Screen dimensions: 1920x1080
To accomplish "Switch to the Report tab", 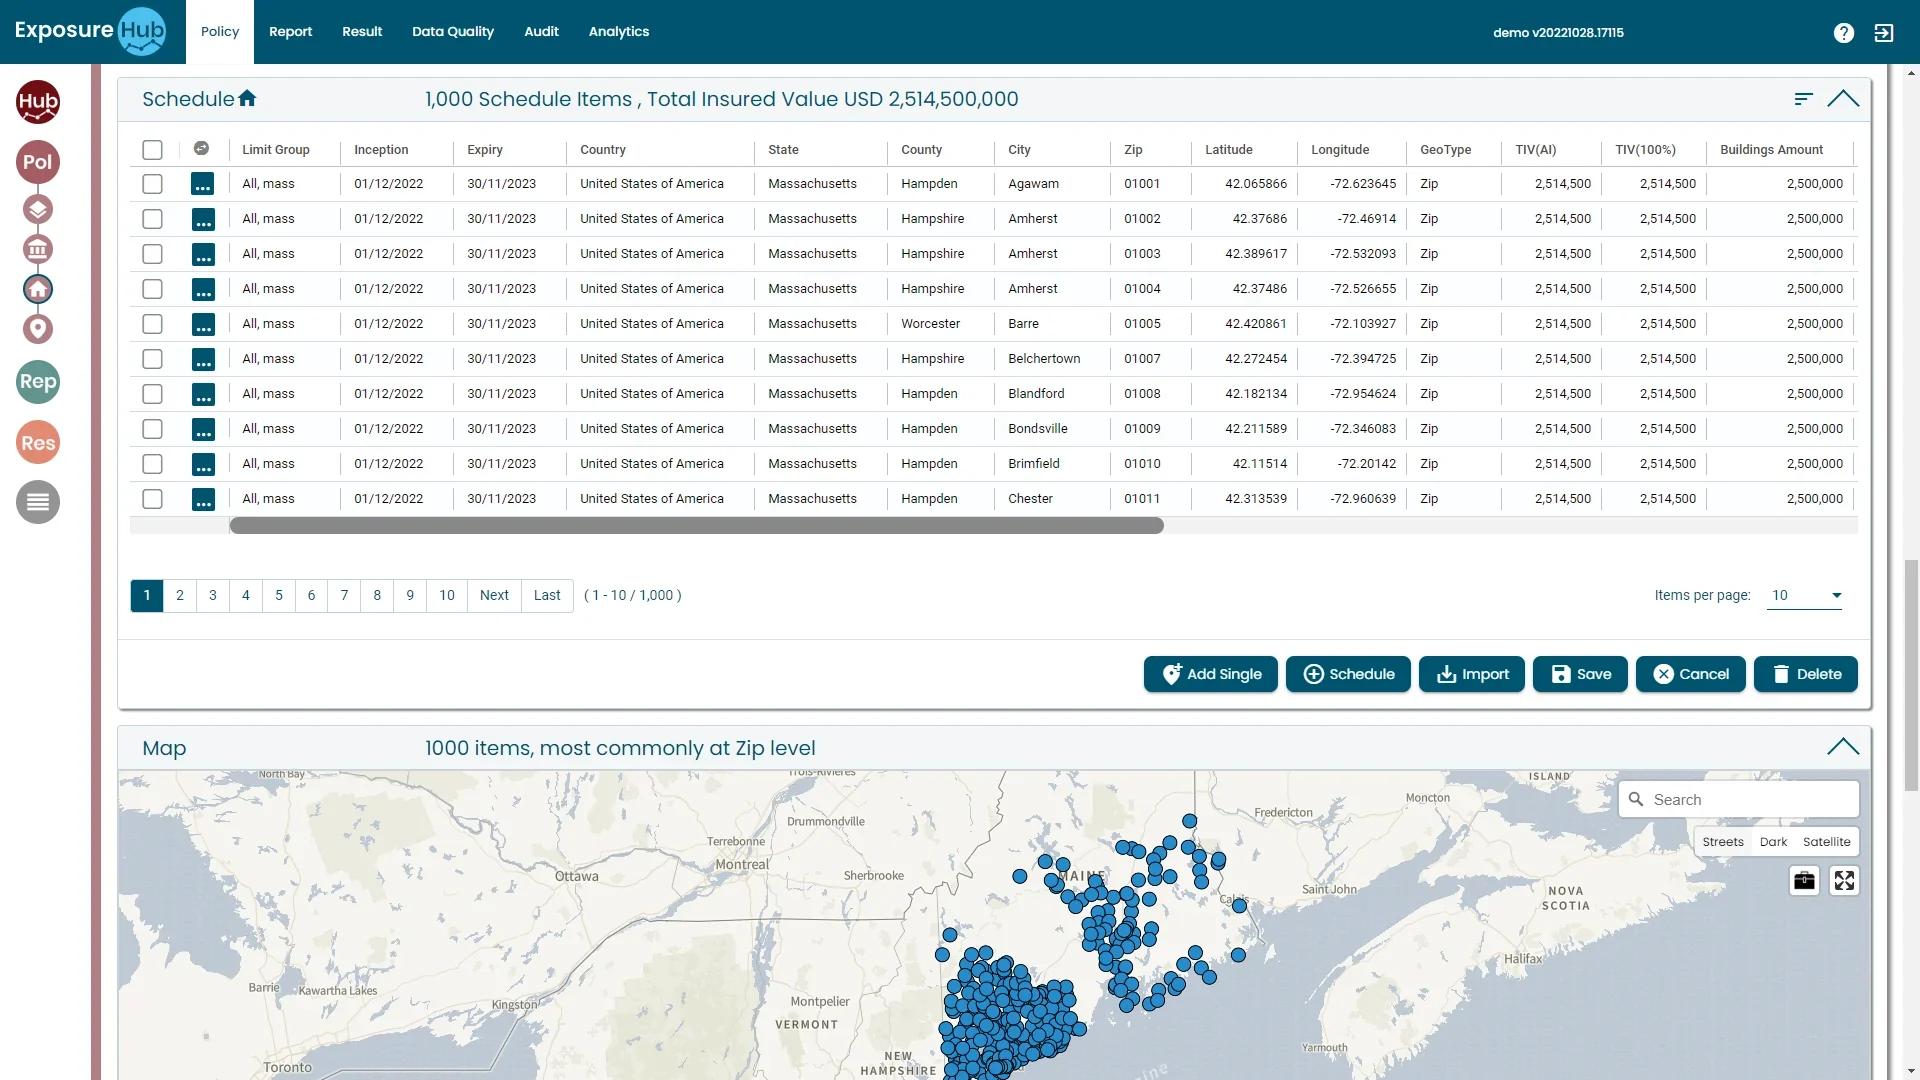I will tap(290, 32).
